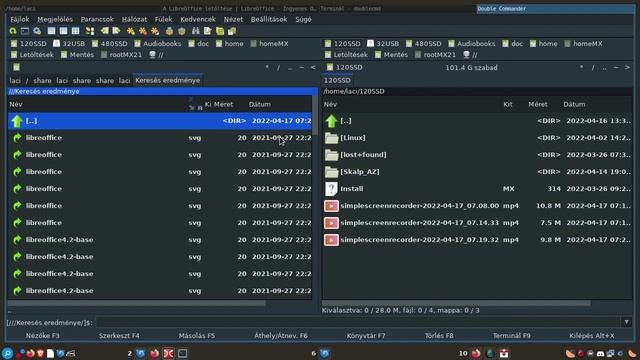Open the Súgó menu

[x=303, y=19]
